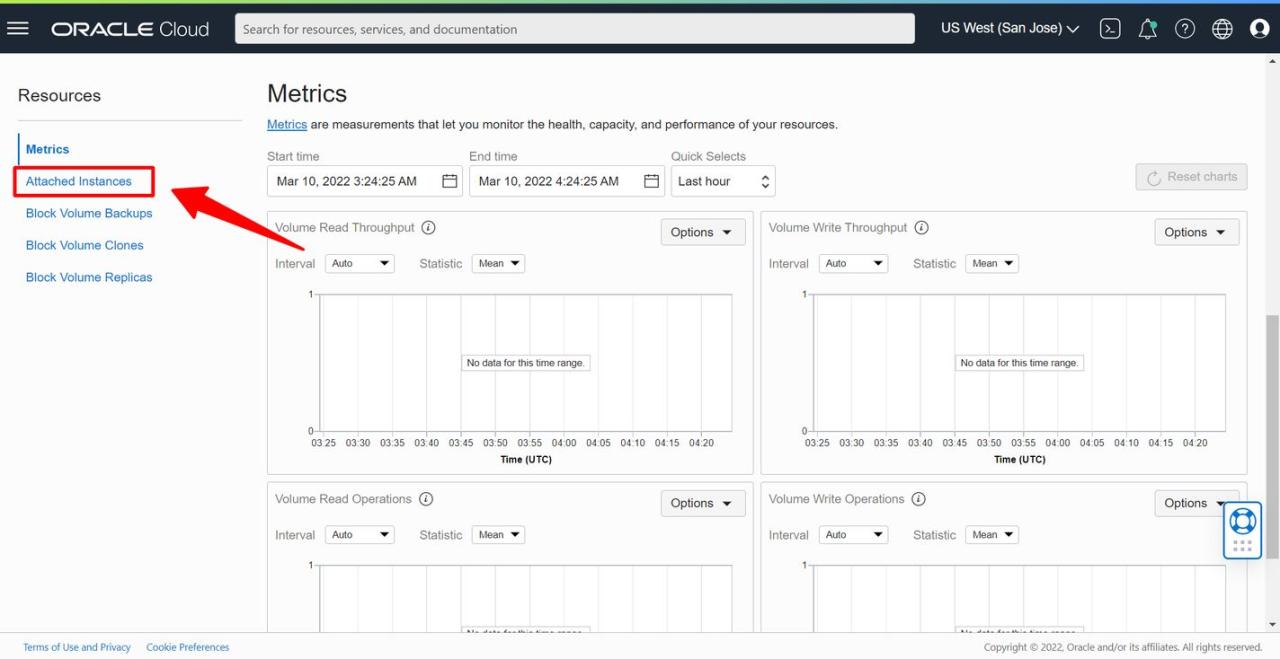Image resolution: width=1280 pixels, height=659 pixels.
Task: Click the End time date field
Action: 567,181
